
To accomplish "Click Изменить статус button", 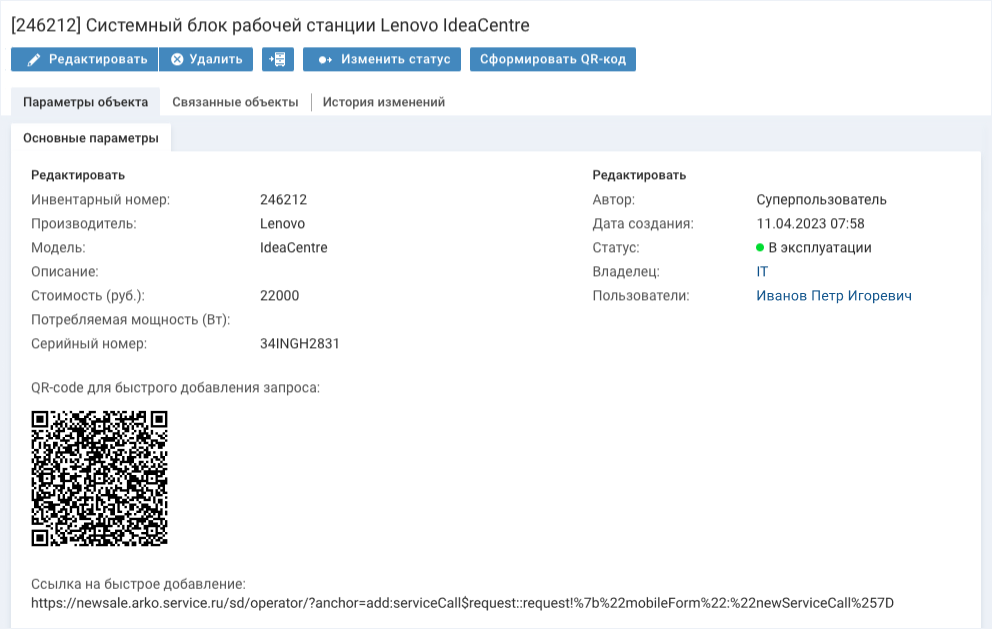I will (382, 59).
